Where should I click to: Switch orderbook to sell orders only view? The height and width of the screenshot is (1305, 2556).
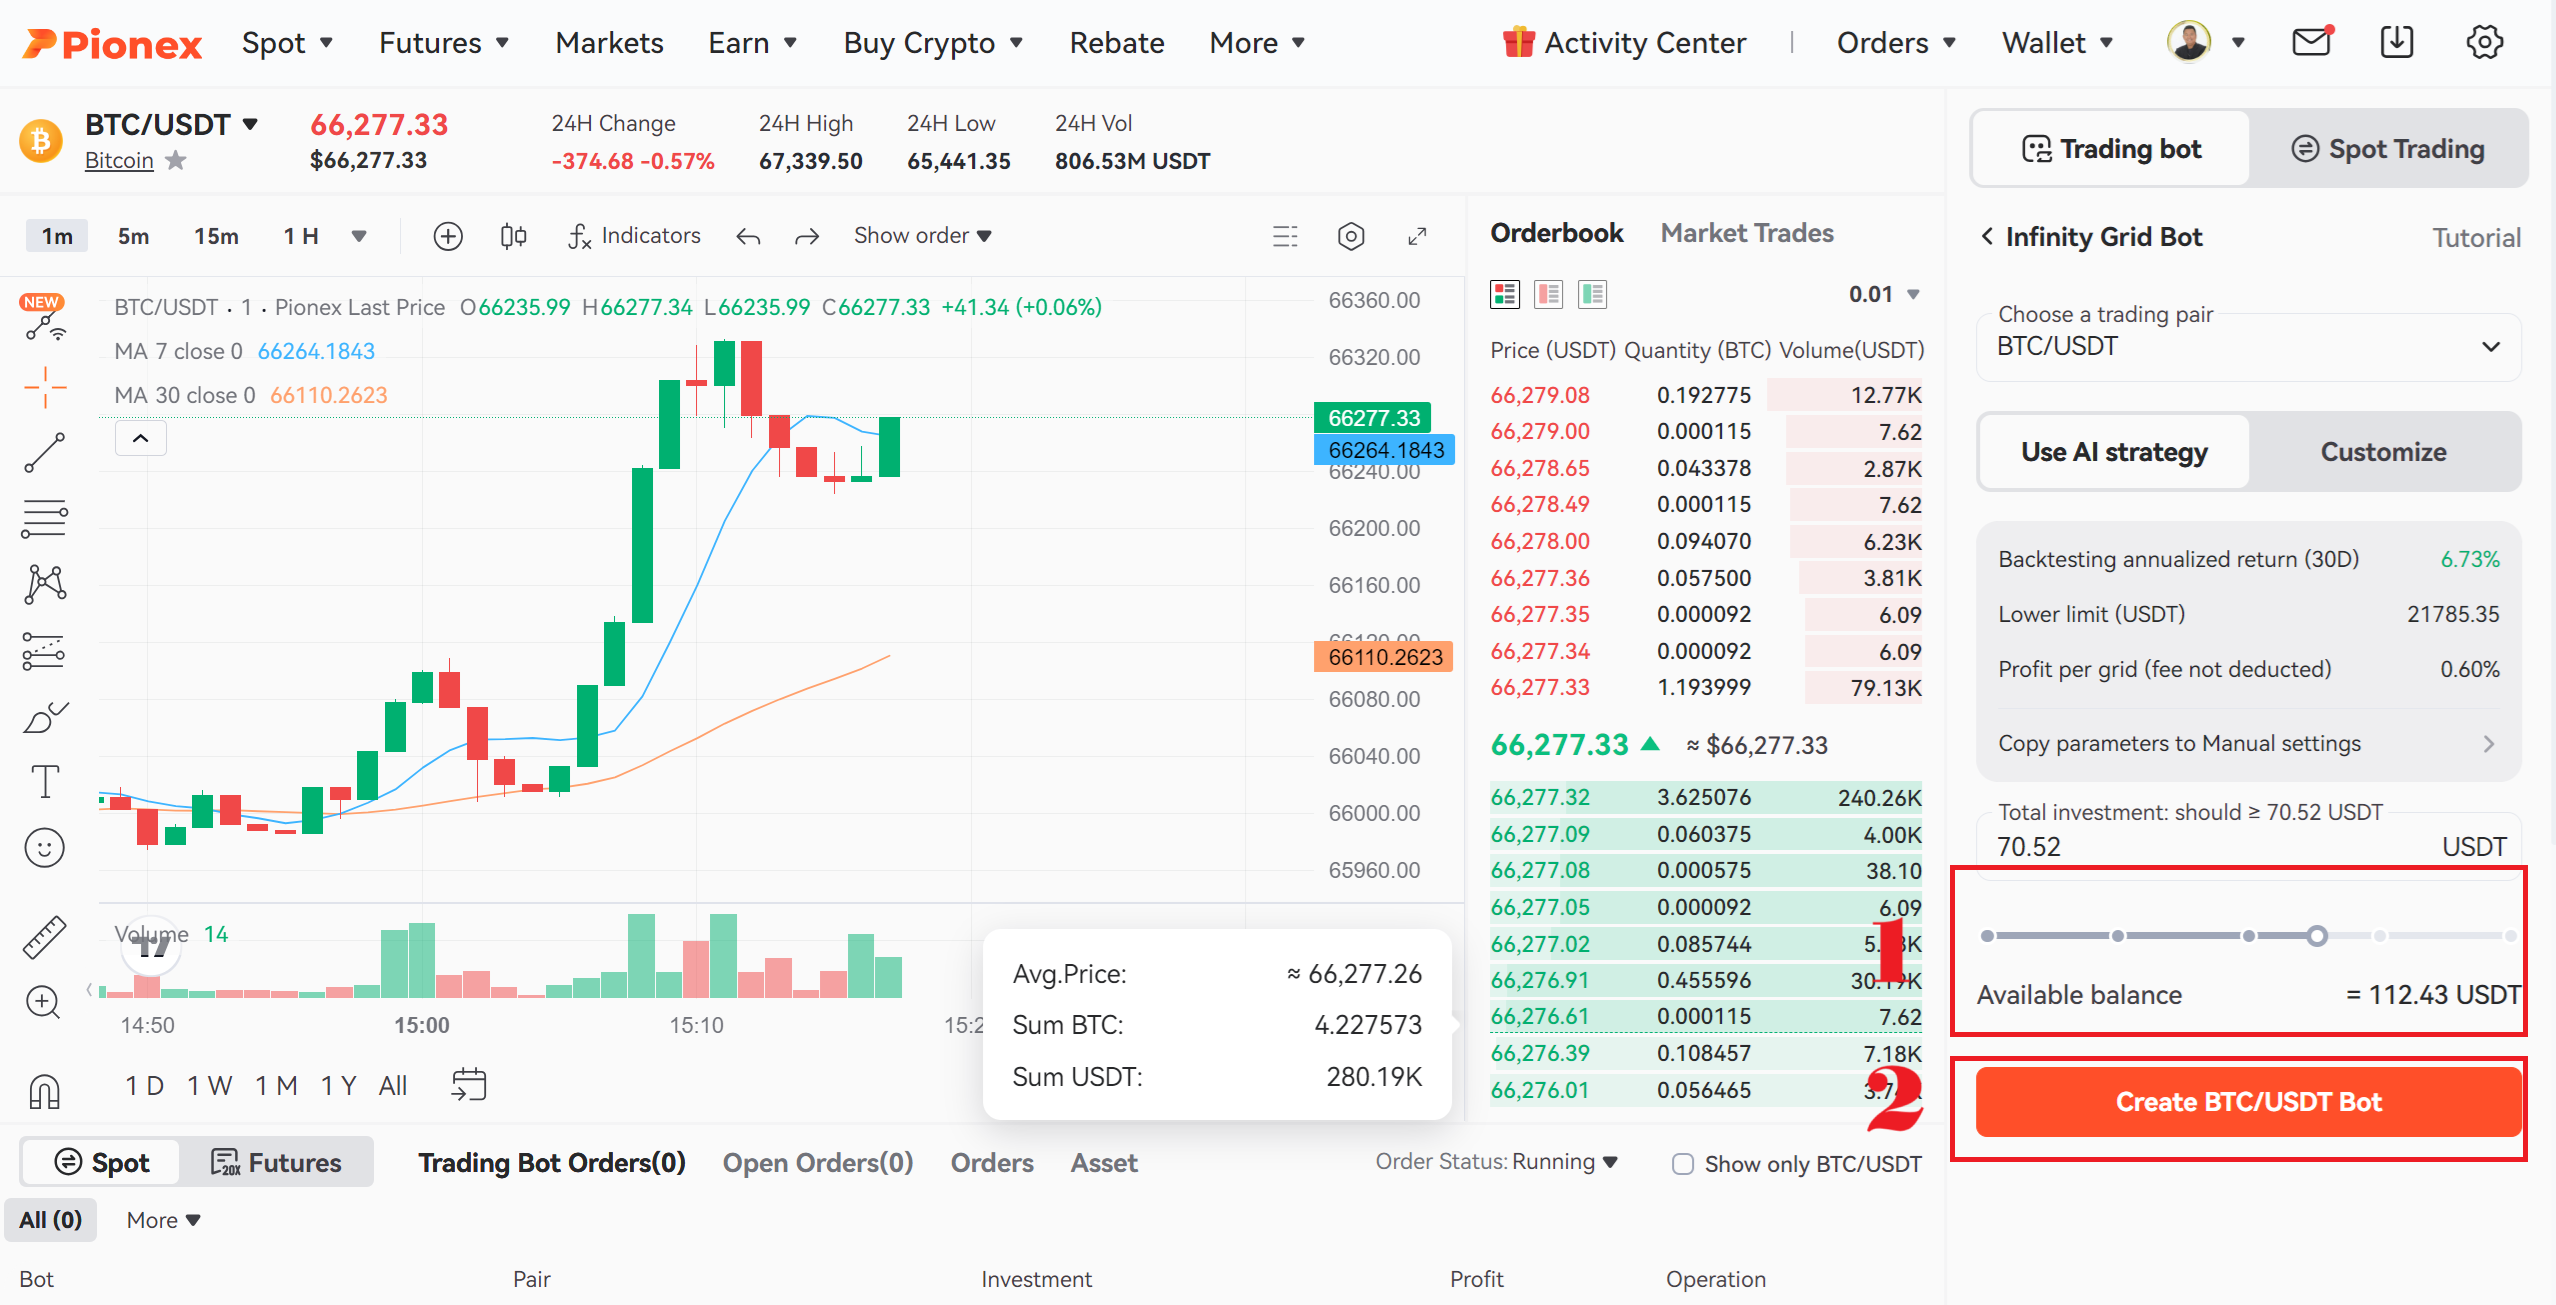(x=1549, y=294)
